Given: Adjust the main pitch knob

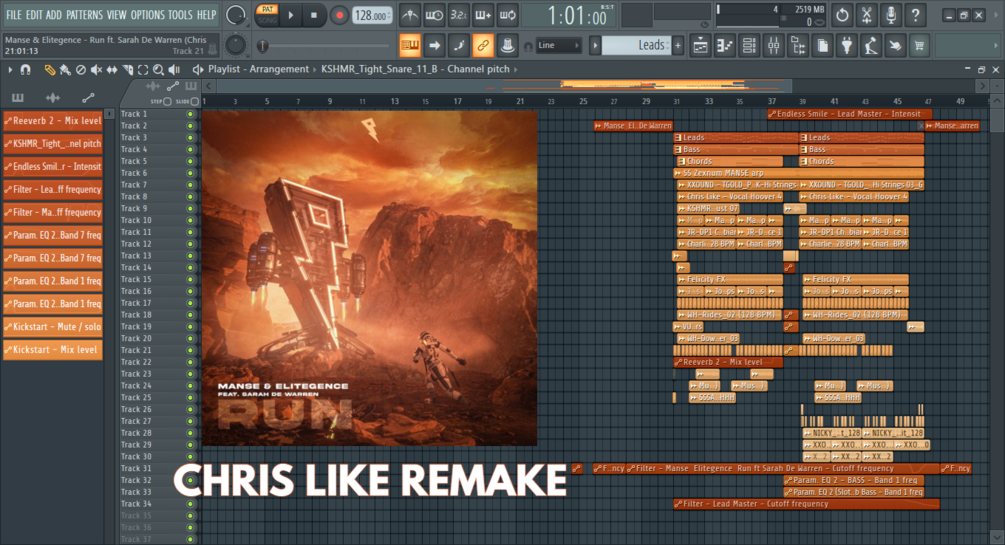Looking at the screenshot, I should pos(236,45).
